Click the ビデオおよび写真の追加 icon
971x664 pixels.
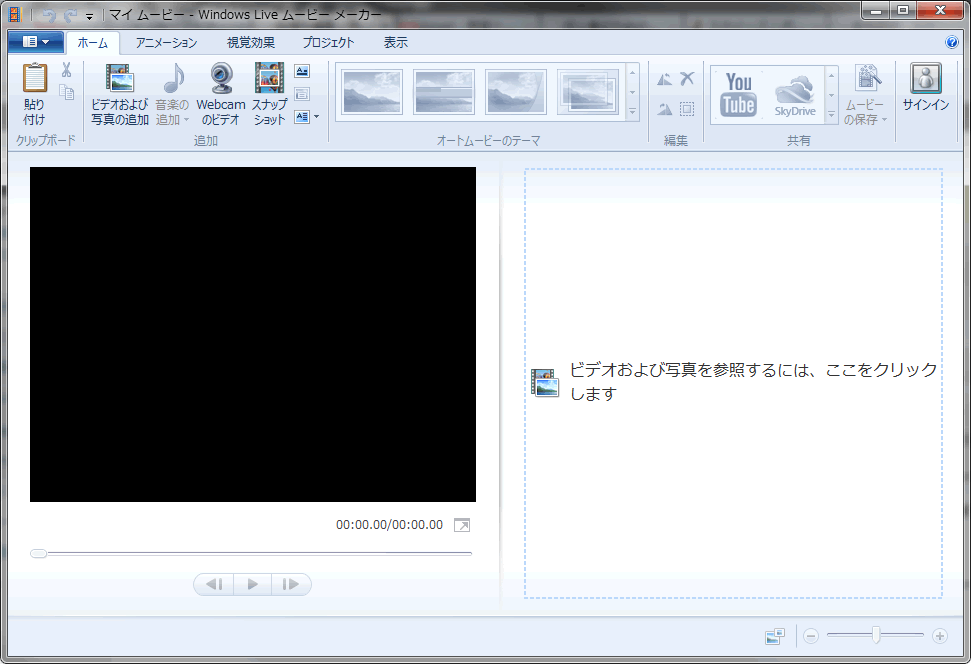[119, 80]
